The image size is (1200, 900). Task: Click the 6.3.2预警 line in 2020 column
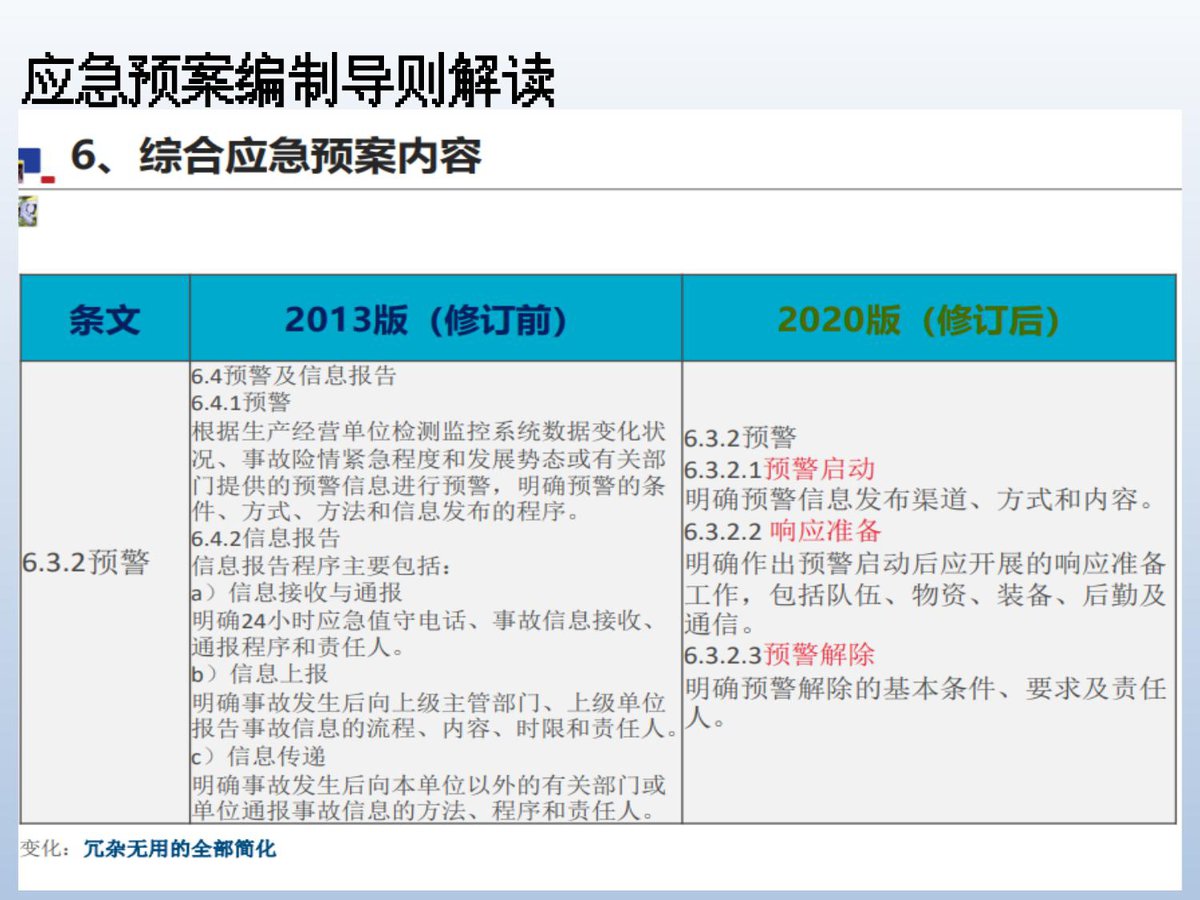coord(741,438)
